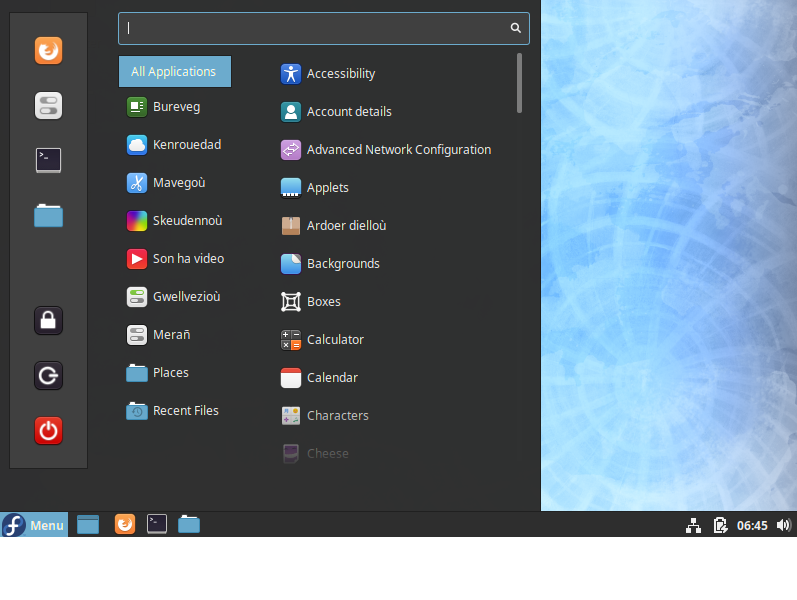Image resolution: width=797 pixels, height=600 pixels.
Task: Open the Places category
Action: click(175, 373)
